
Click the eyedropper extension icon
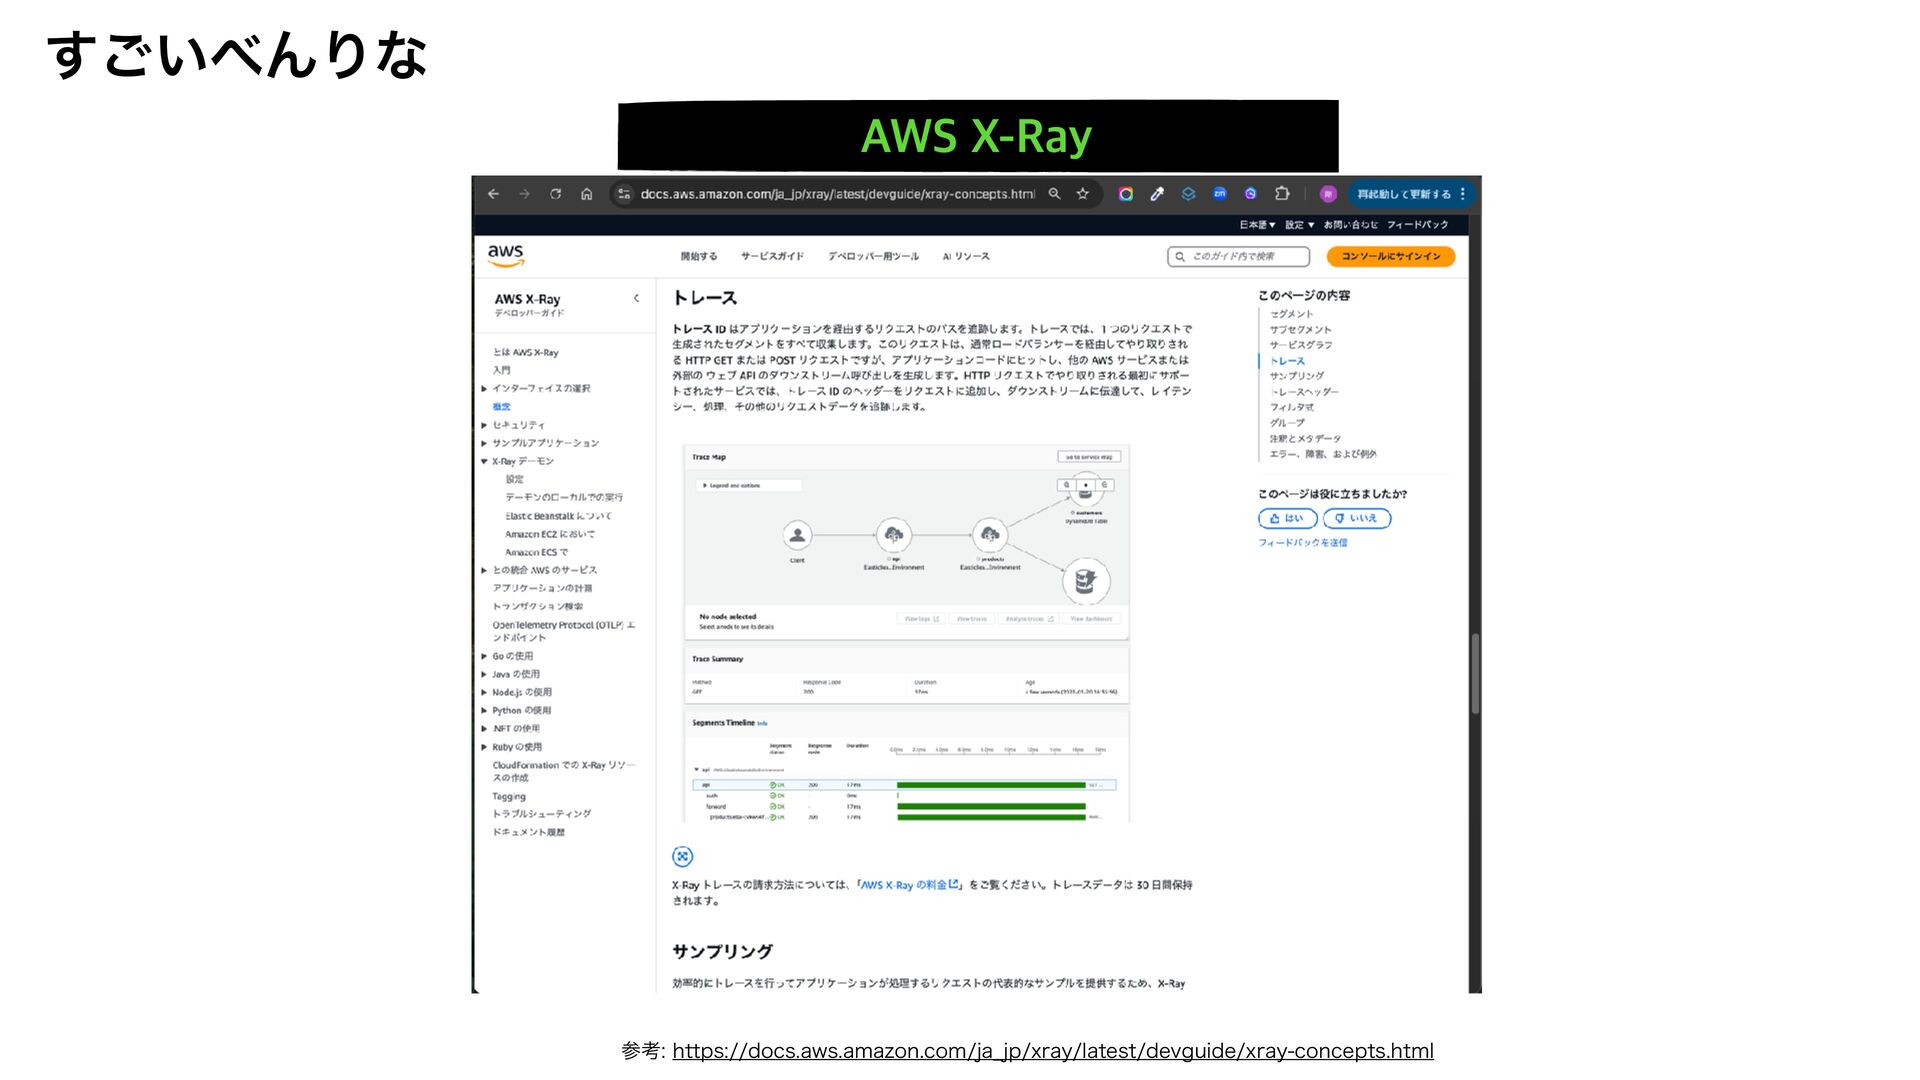tap(1157, 194)
